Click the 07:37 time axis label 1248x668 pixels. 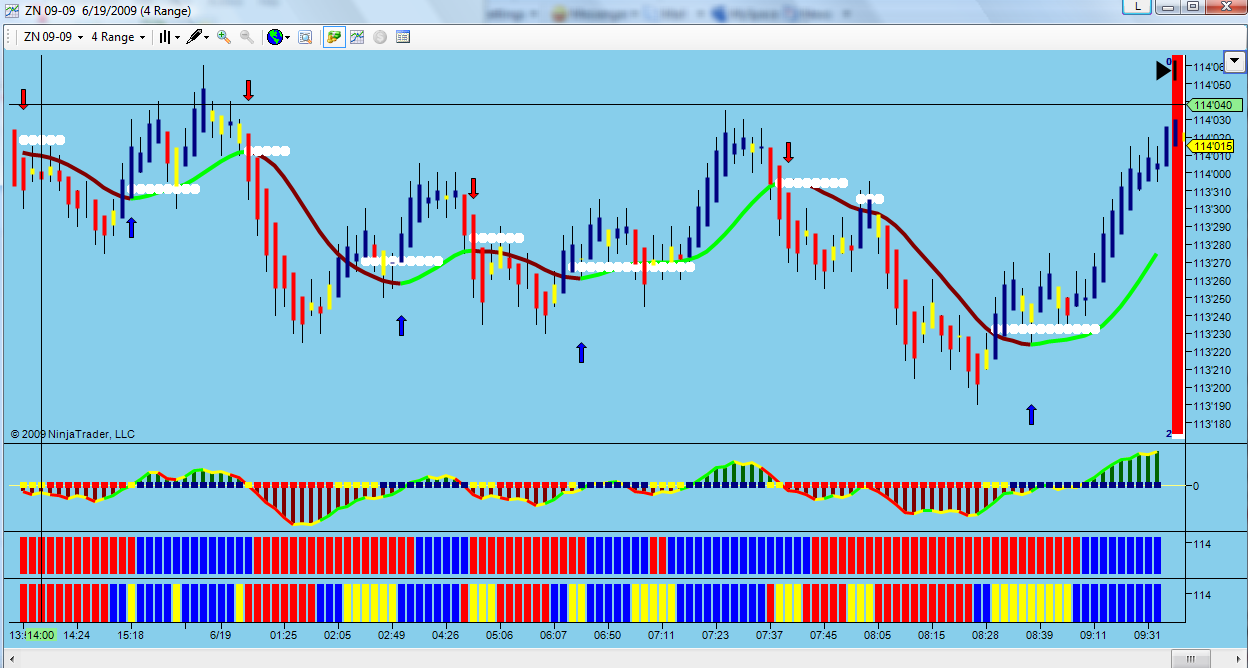click(769, 635)
